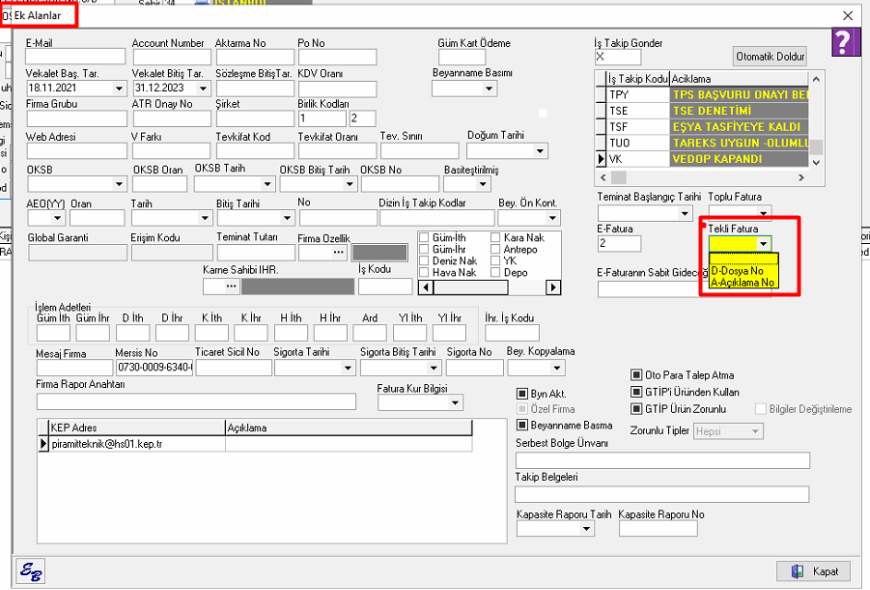Screen dimensions: 870x590
Task: Open the Vekalet Baş. Tar. date dropdown
Action: click(119, 88)
